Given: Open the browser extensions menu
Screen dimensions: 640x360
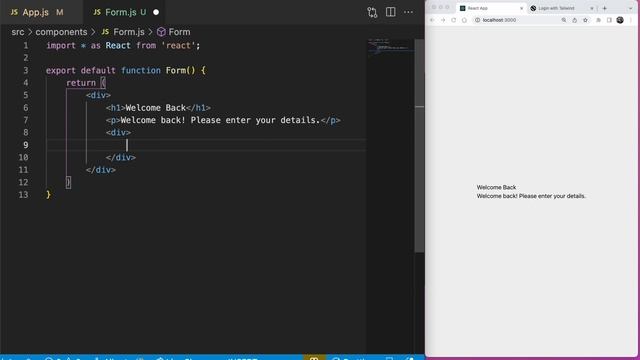Looking at the screenshot, I should [x=598, y=20].
